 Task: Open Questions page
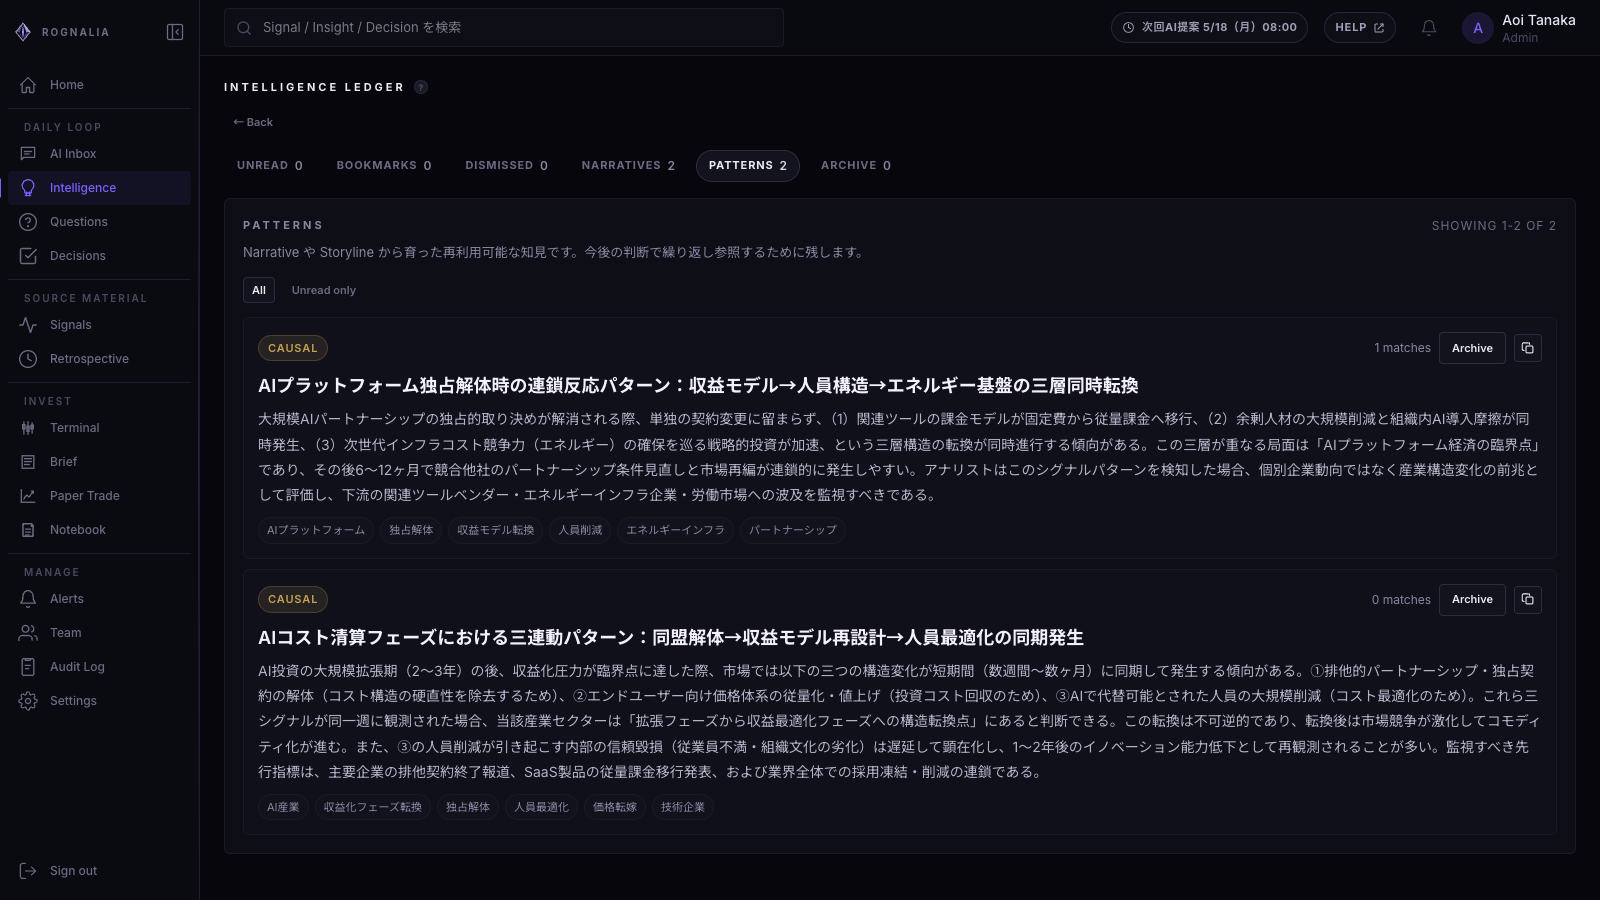99,222
